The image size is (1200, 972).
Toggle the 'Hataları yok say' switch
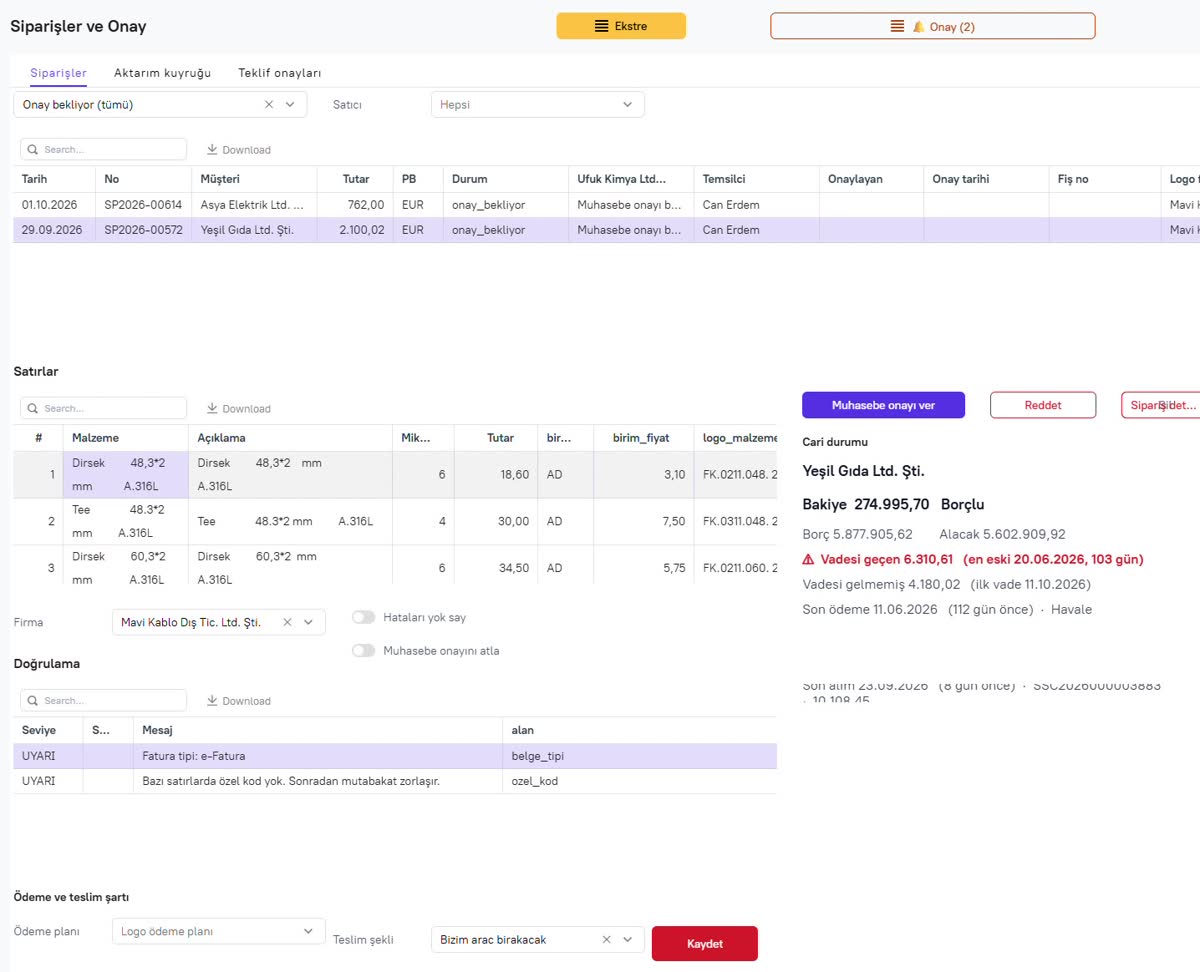point(364,618)
